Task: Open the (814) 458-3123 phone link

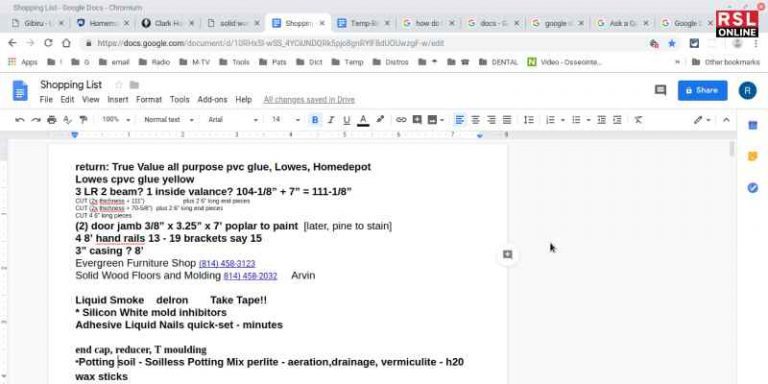Action: click(x=227, y=264)
